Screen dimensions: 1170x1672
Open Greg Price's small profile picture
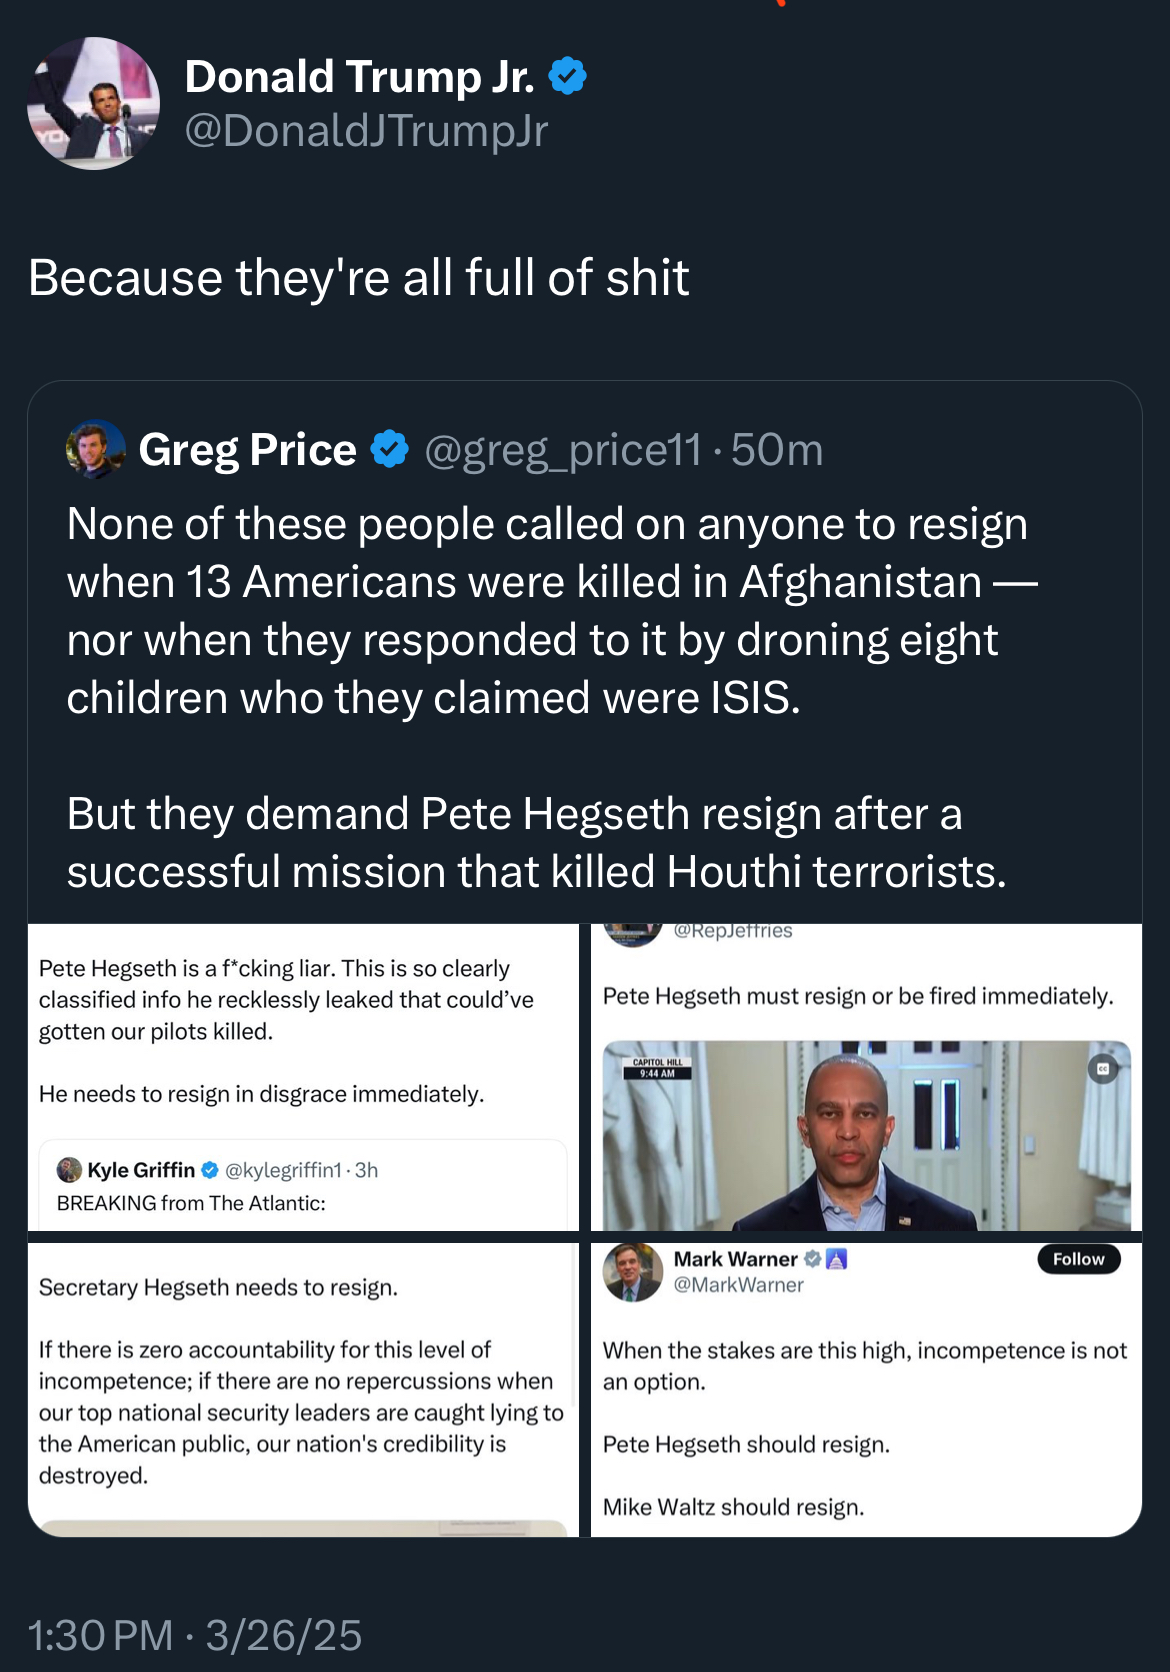point(96,449)
